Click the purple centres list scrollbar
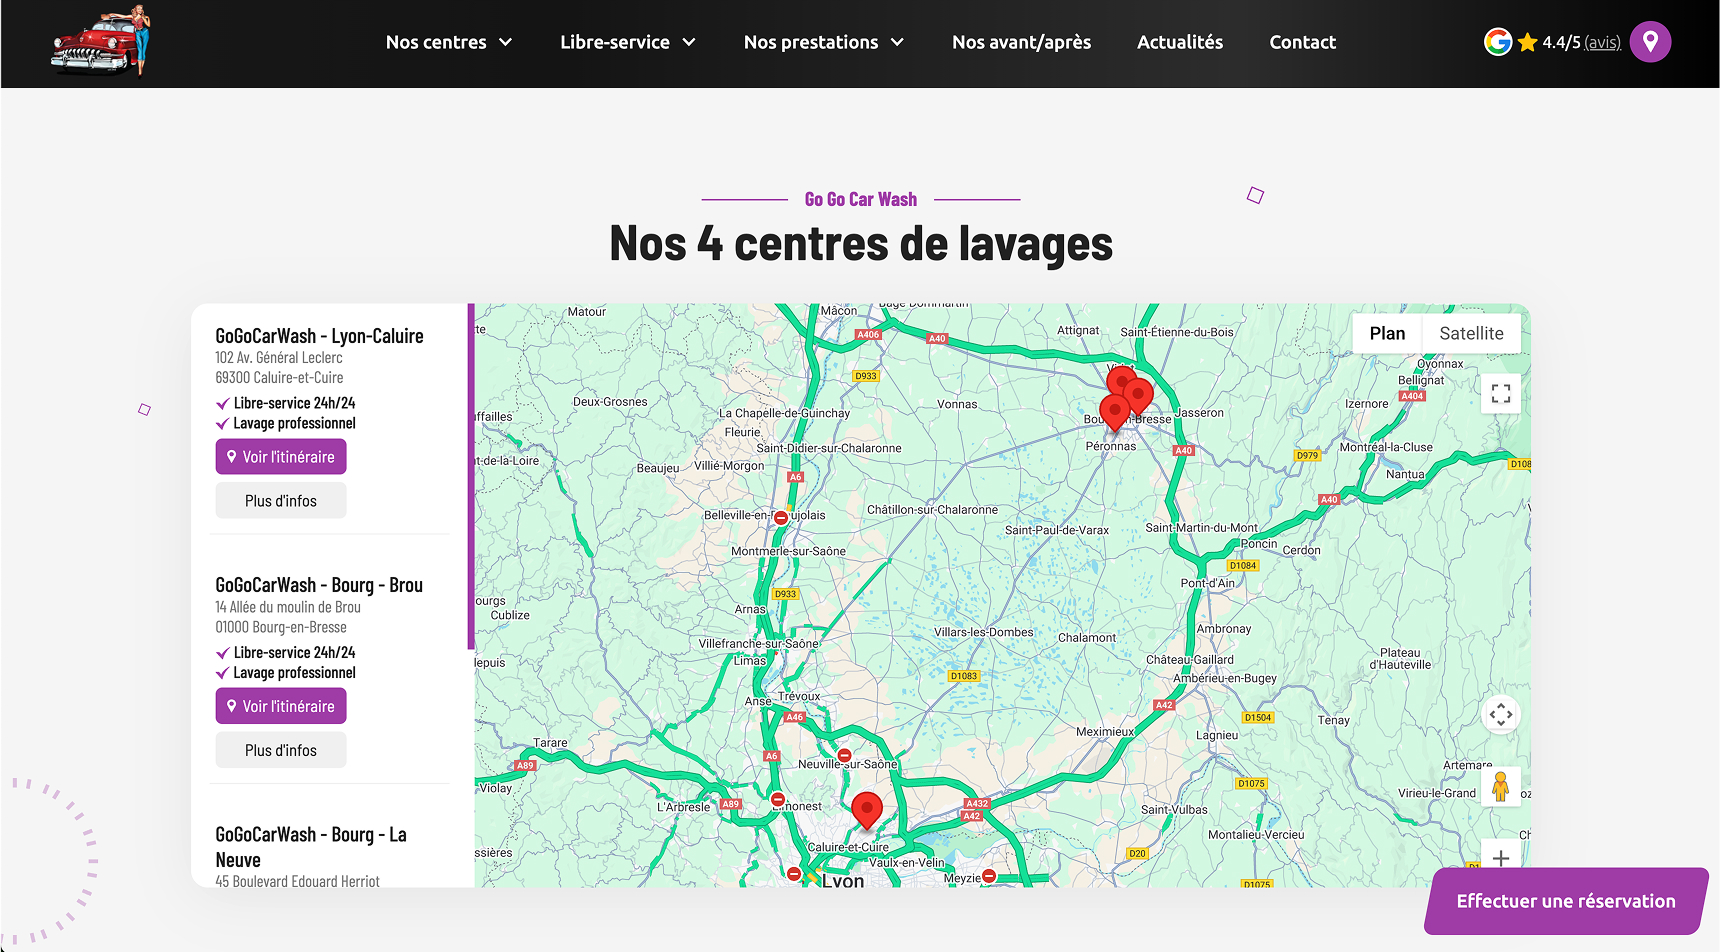The width and height of the screenshot is (1720, 952). 471,477
